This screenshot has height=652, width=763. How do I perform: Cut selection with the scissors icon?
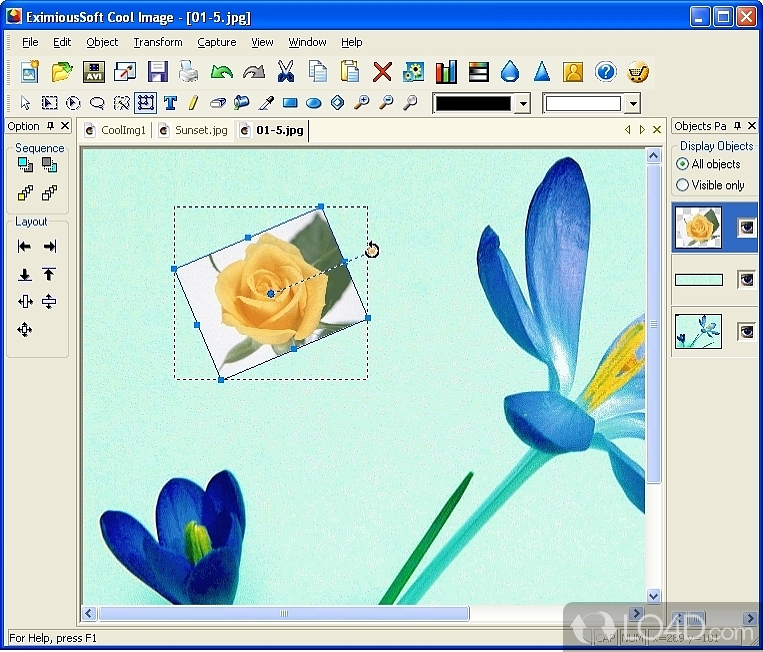(286, 72)
